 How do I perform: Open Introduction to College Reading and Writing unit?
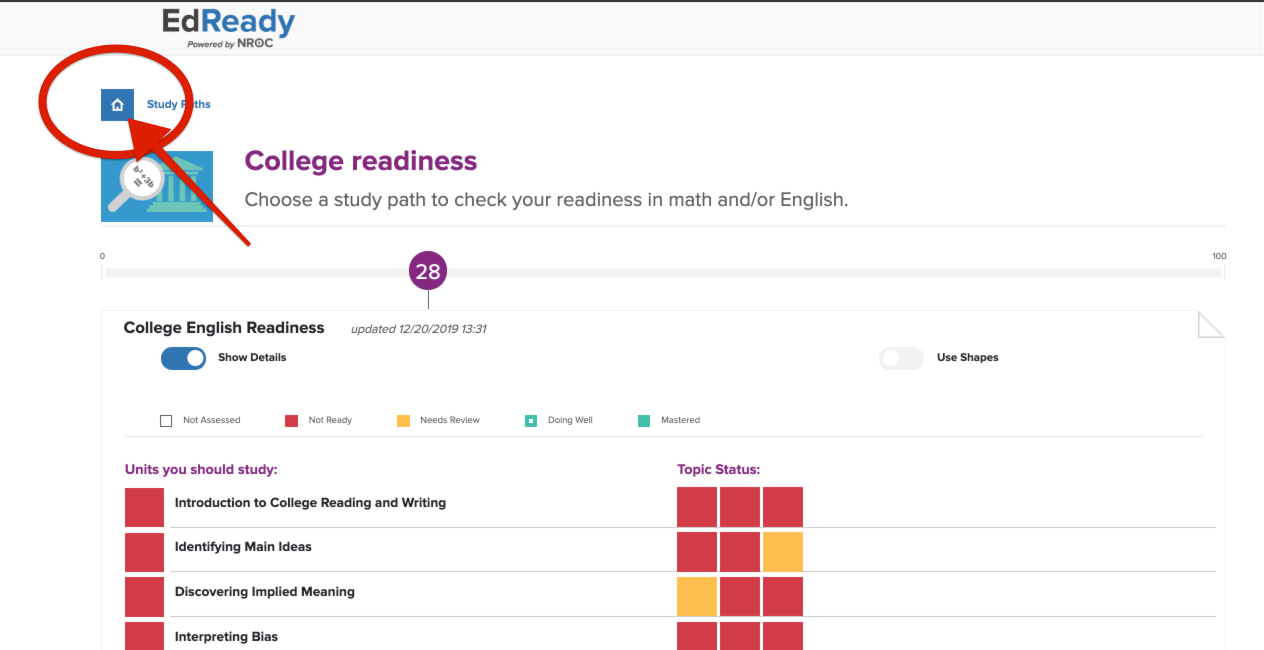click(x=310, y=503)
